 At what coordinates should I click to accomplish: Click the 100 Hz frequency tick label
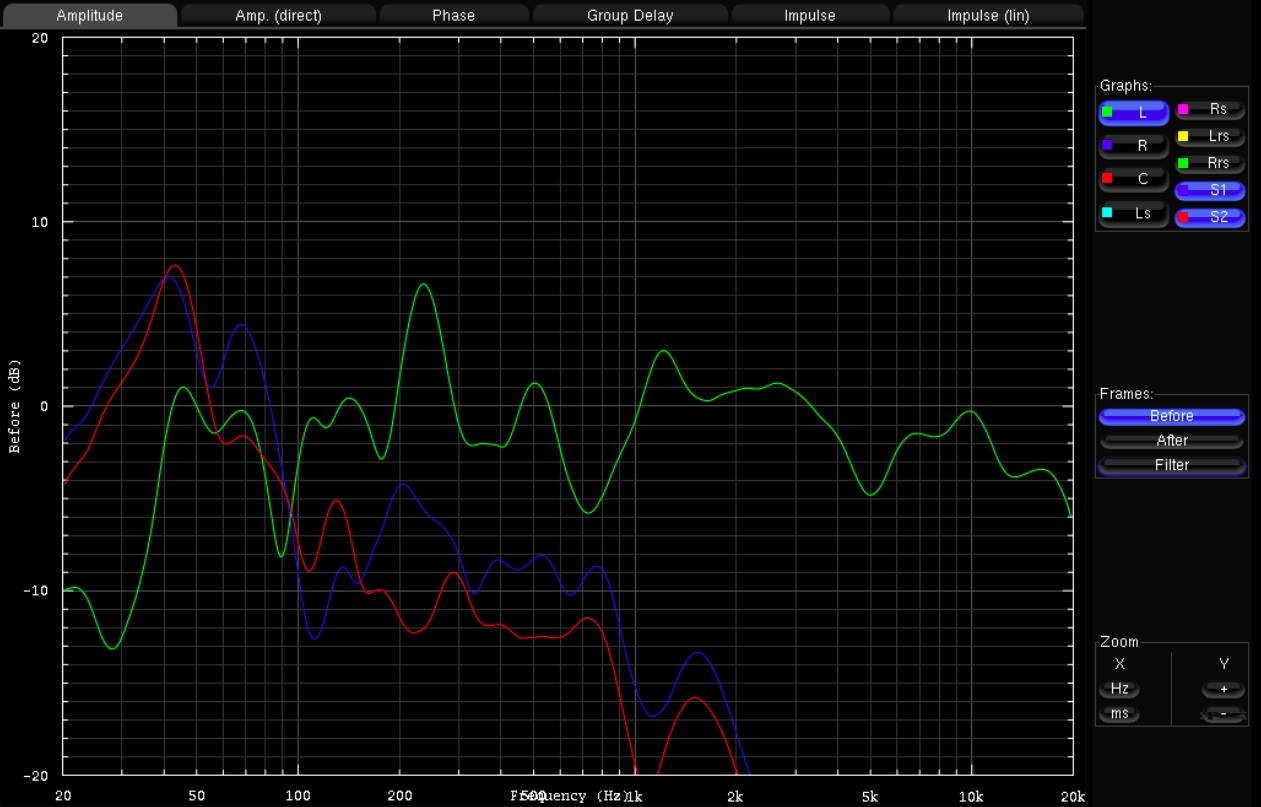[x=298, y=796]
